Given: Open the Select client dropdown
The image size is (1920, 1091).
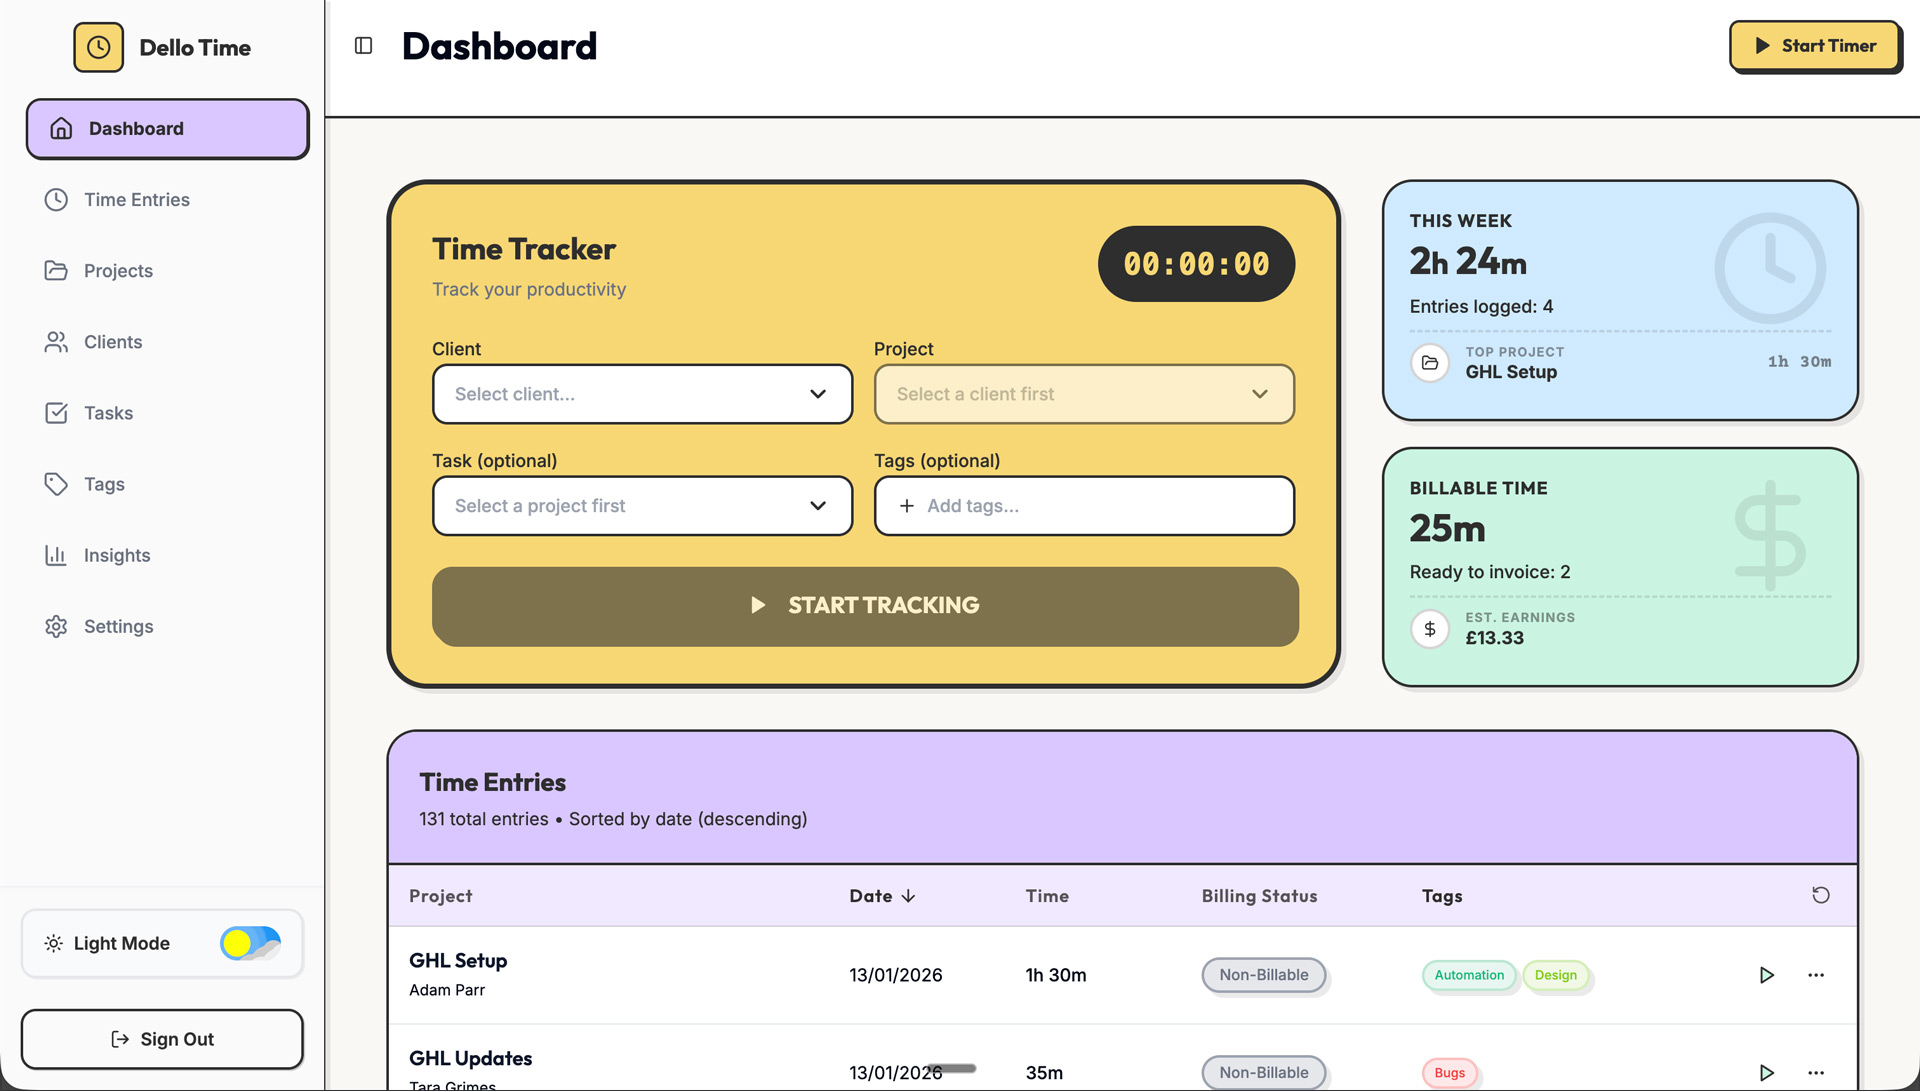Looking at the screenshot, I should pos(642,394).
